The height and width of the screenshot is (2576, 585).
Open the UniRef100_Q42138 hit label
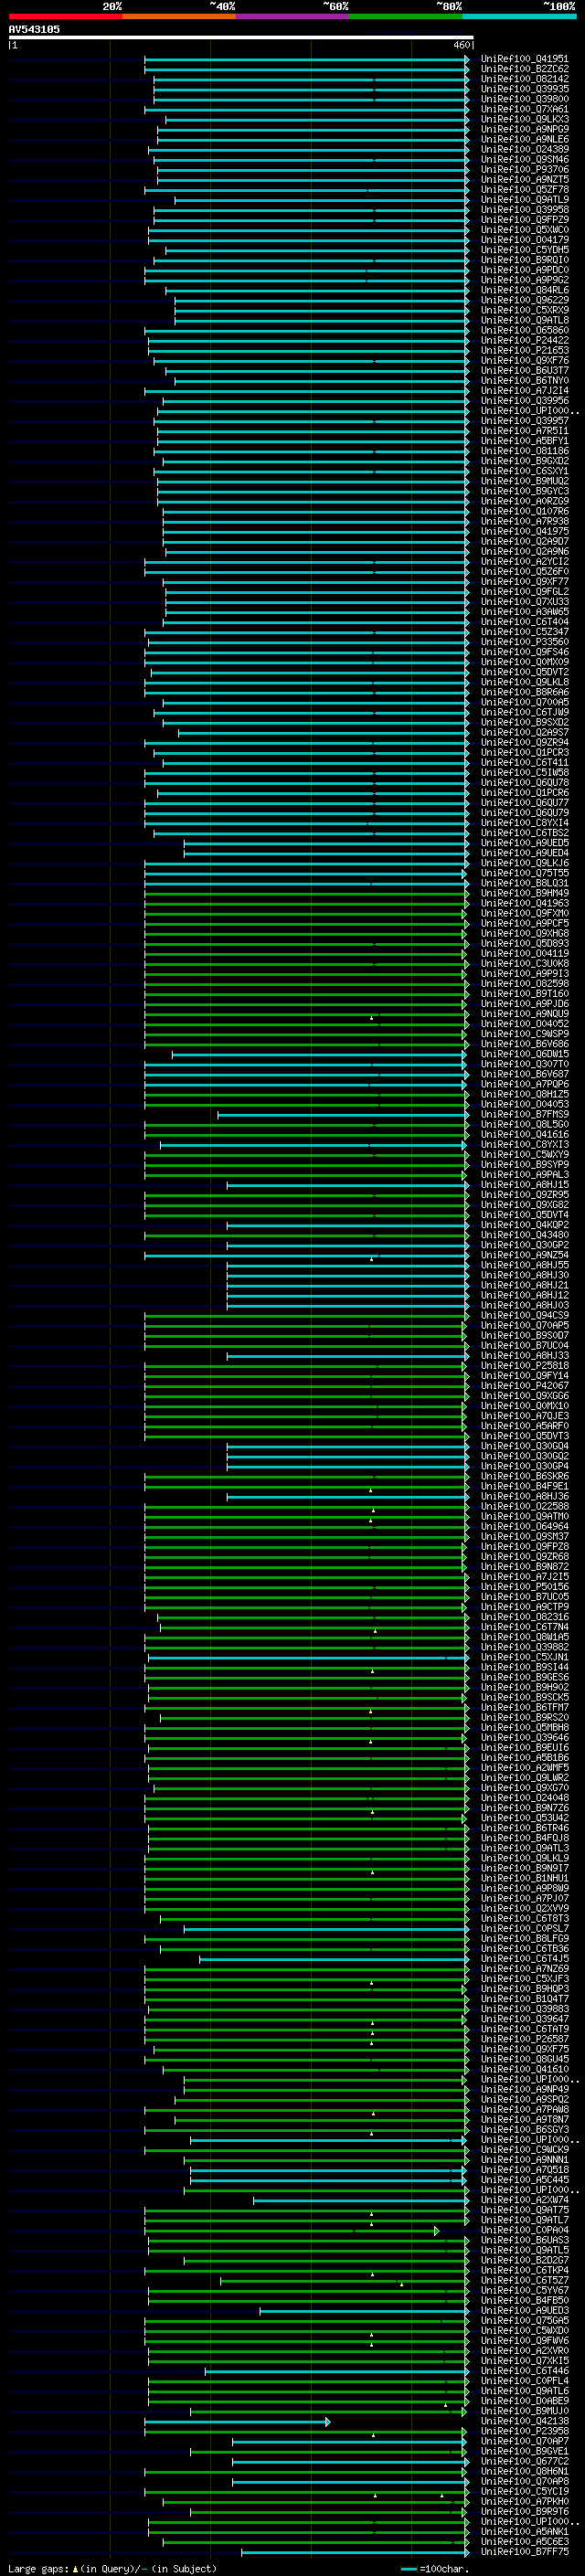tap(524, 2420)
